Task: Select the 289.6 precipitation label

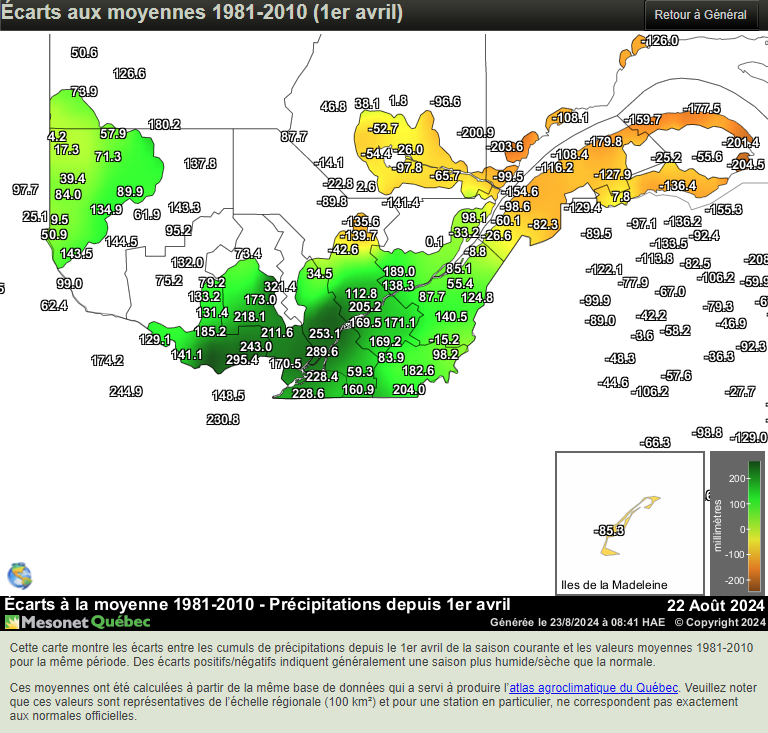Action: (322, 352)
